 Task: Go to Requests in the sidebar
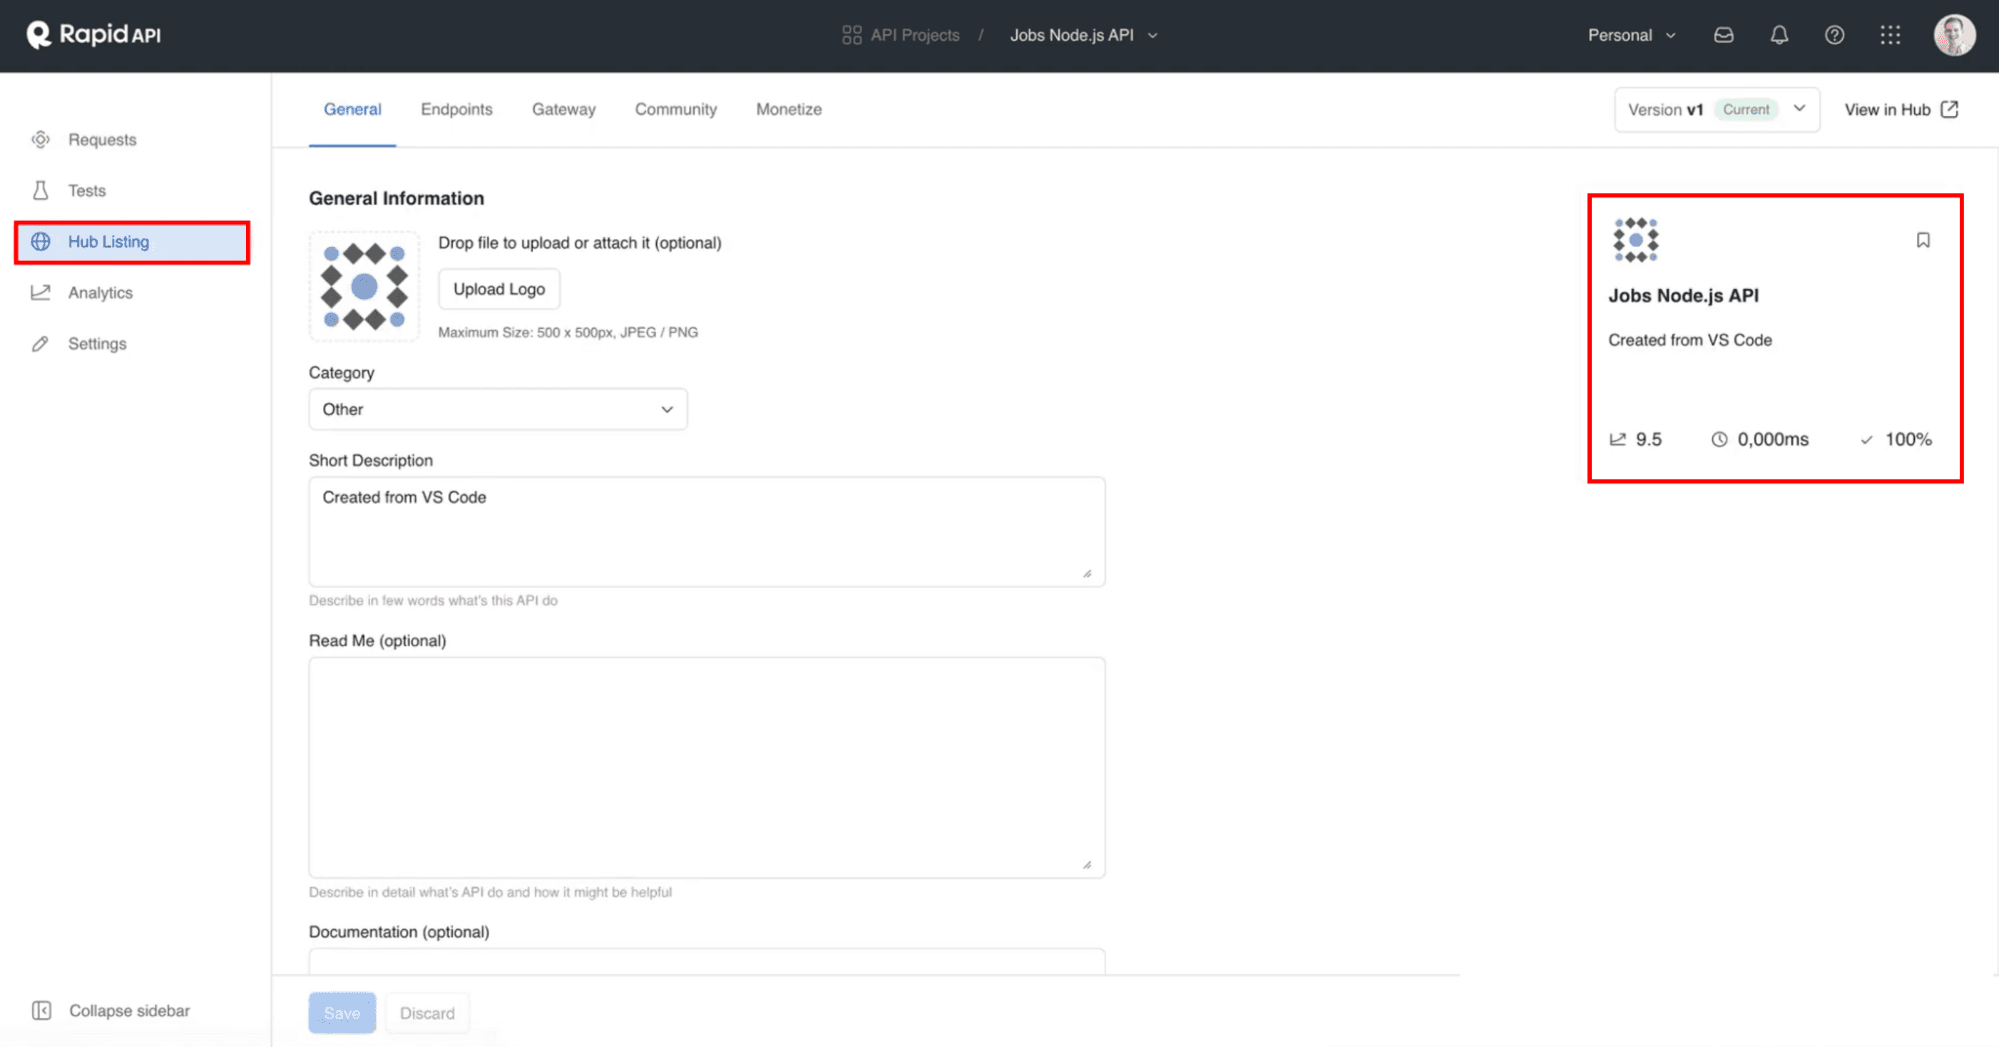tap(131, 140)
